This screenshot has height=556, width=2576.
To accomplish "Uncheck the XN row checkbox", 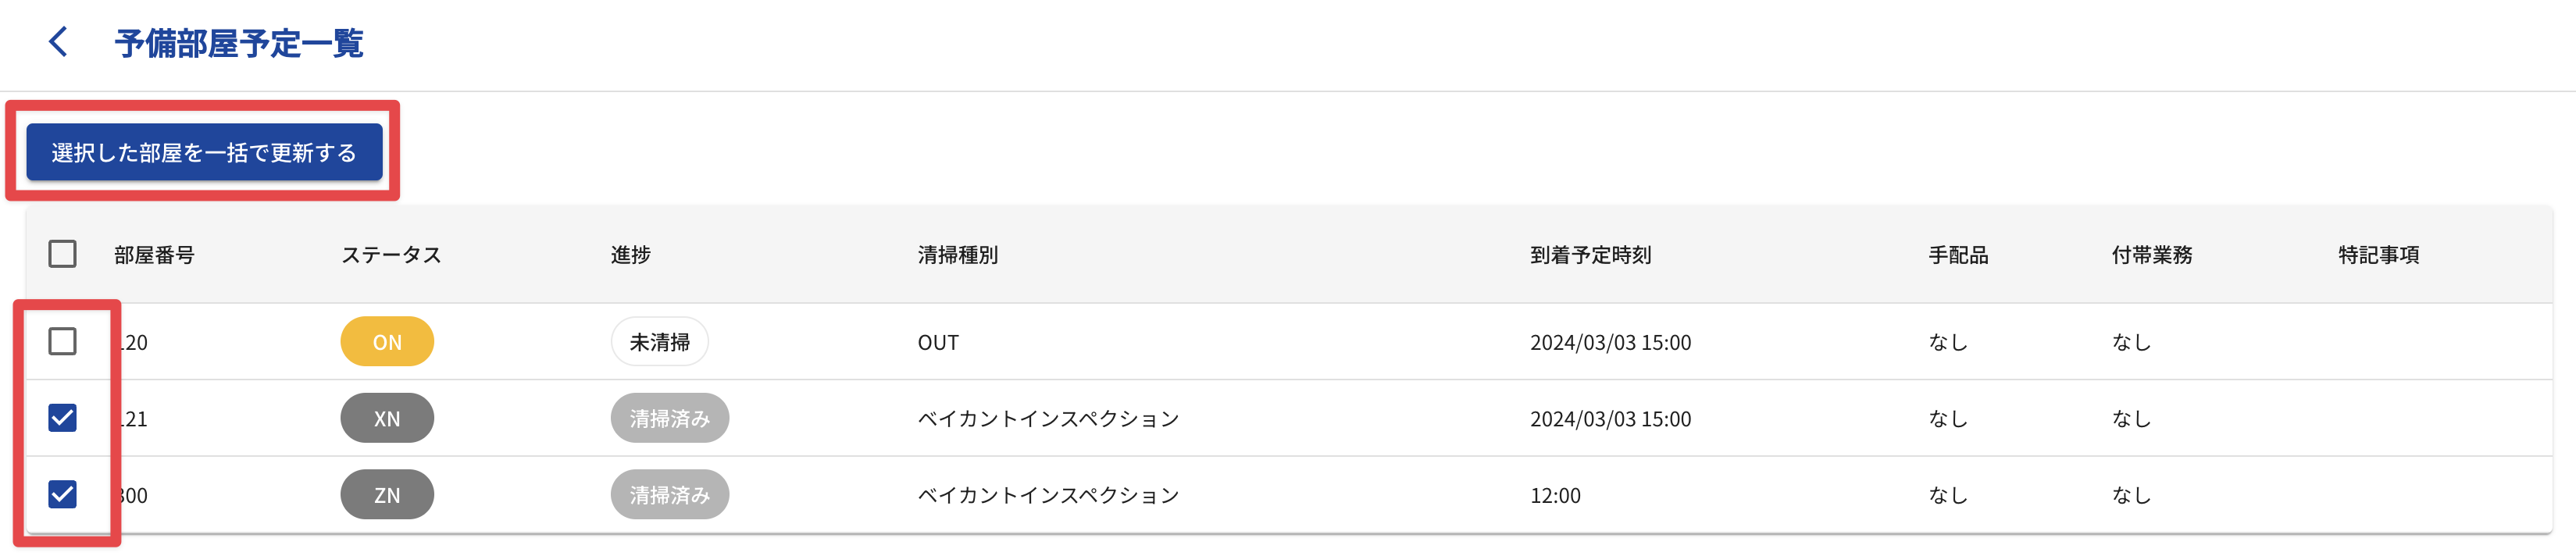I will click(x=62, y=418).
